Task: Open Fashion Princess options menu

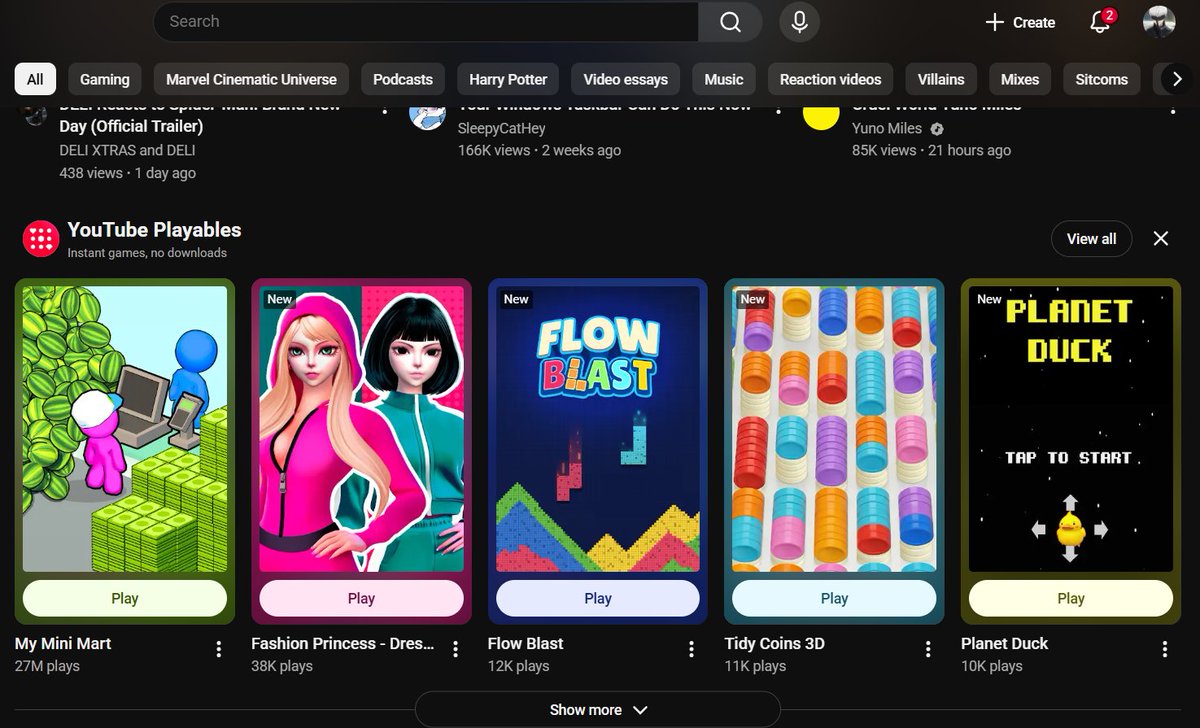Action: pyautogui.click(x=455, y=649)
